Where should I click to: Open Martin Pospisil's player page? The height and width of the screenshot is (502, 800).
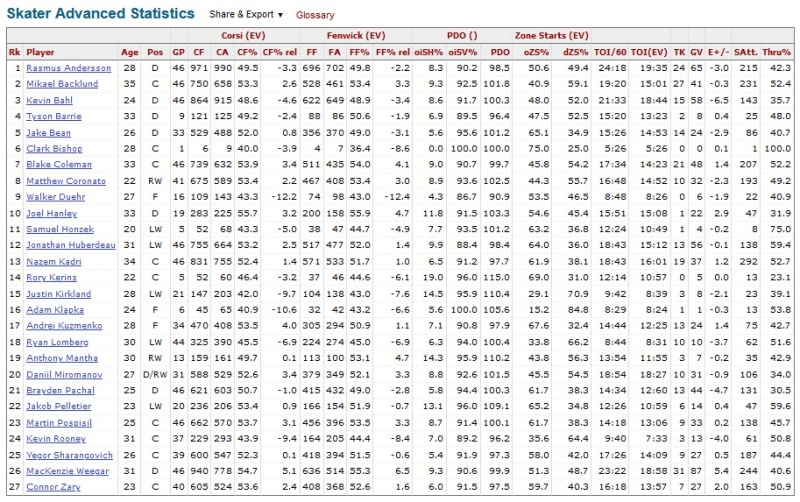click(x=59, y=422)
